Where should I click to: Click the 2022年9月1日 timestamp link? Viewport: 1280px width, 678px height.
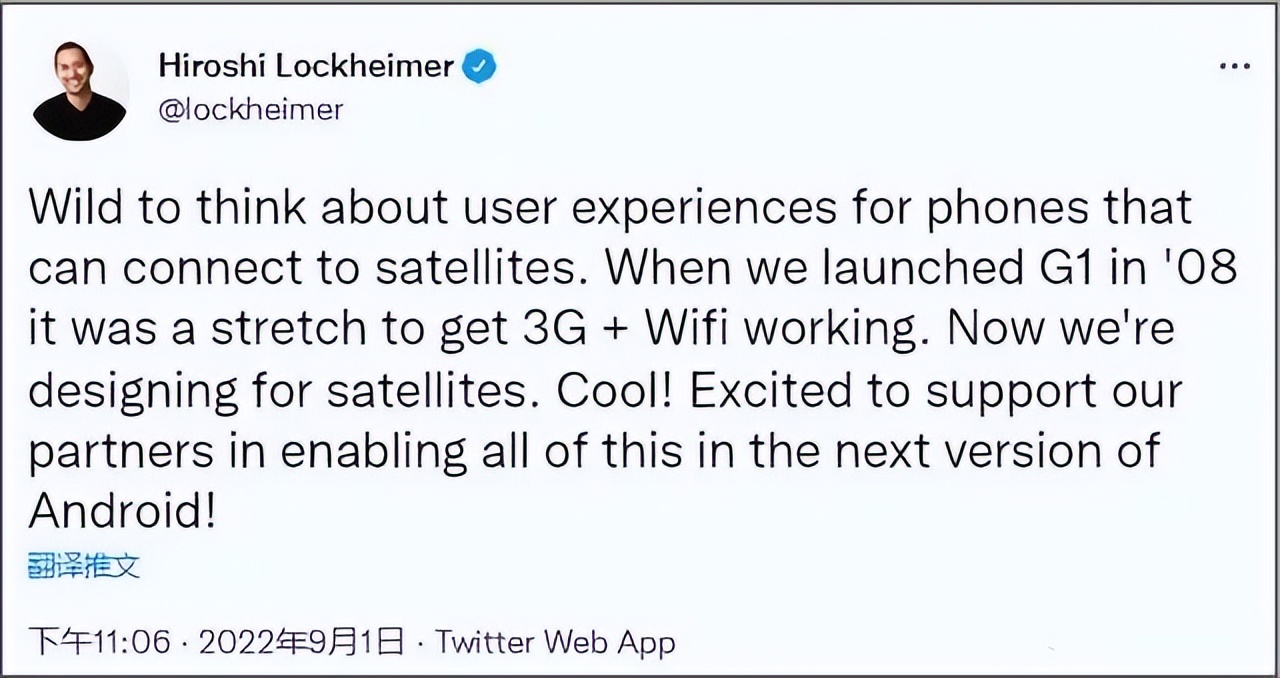click(306, 642)
